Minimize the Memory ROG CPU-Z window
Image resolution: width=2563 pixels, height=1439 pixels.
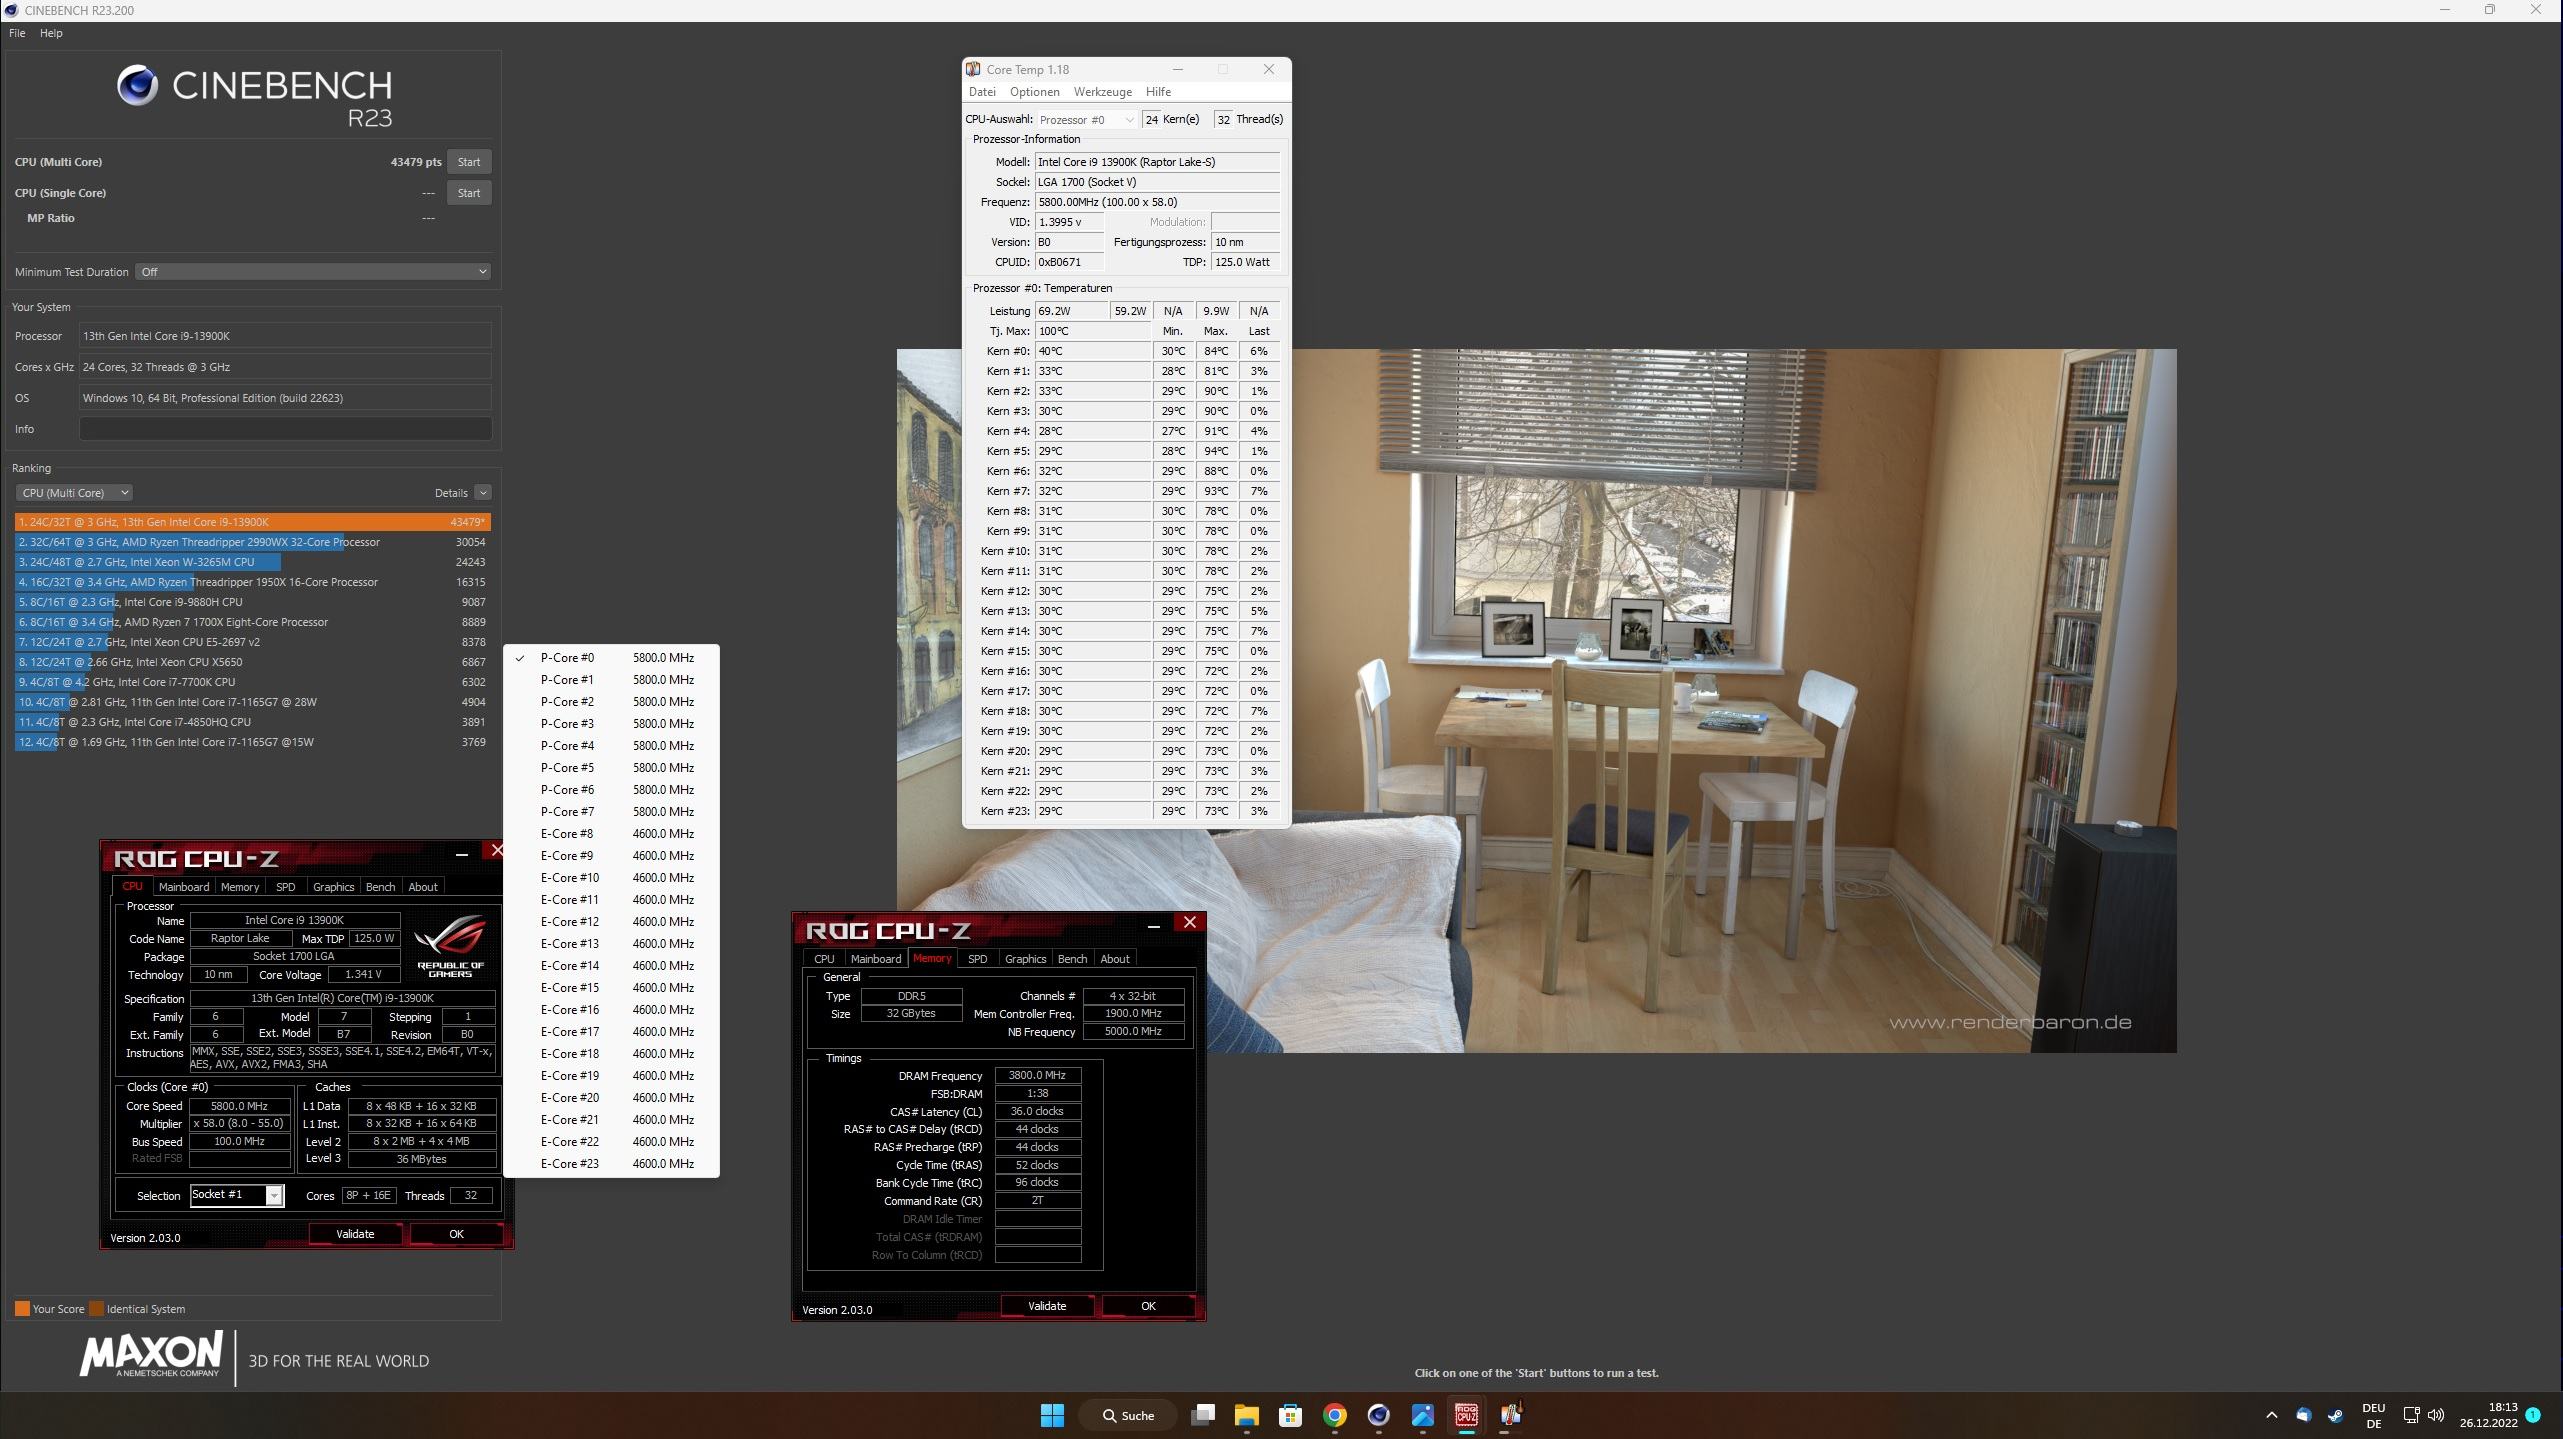tap(1153, 926)
